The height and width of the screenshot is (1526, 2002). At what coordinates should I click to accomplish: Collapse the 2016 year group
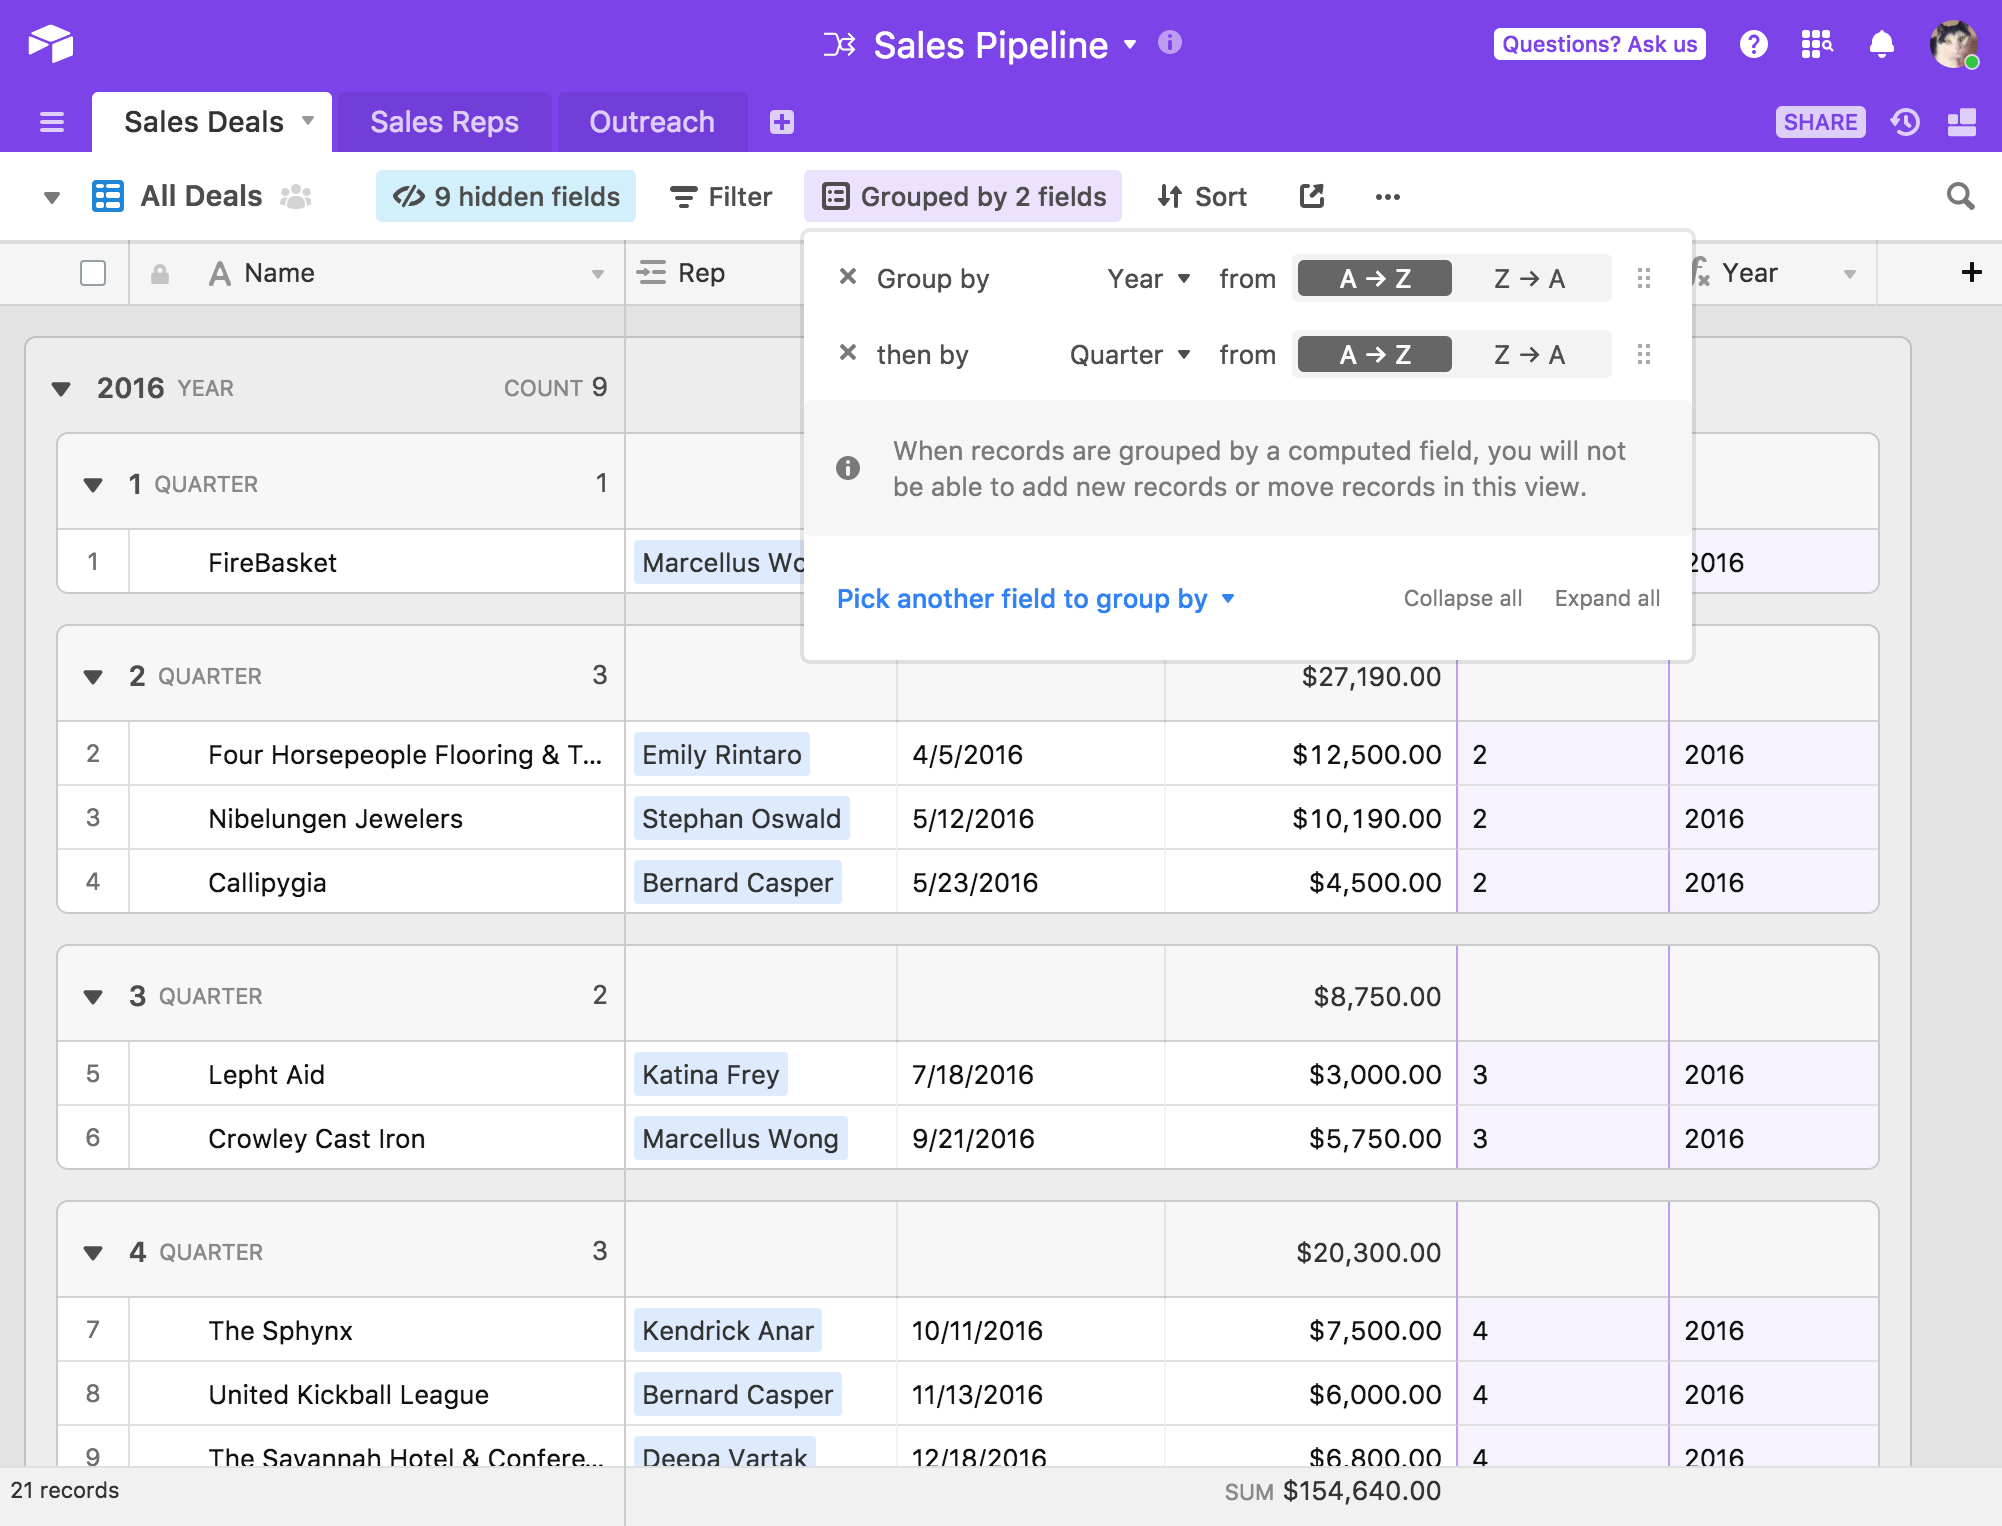[x=61, y=389]
